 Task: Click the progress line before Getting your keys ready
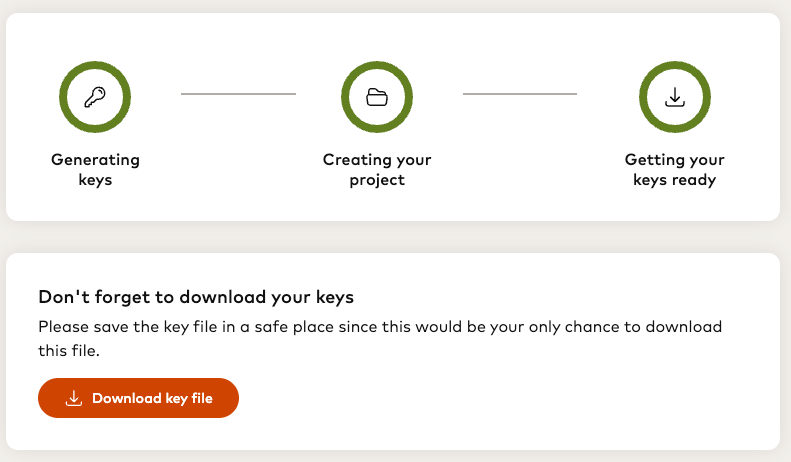tap(519, 94)
